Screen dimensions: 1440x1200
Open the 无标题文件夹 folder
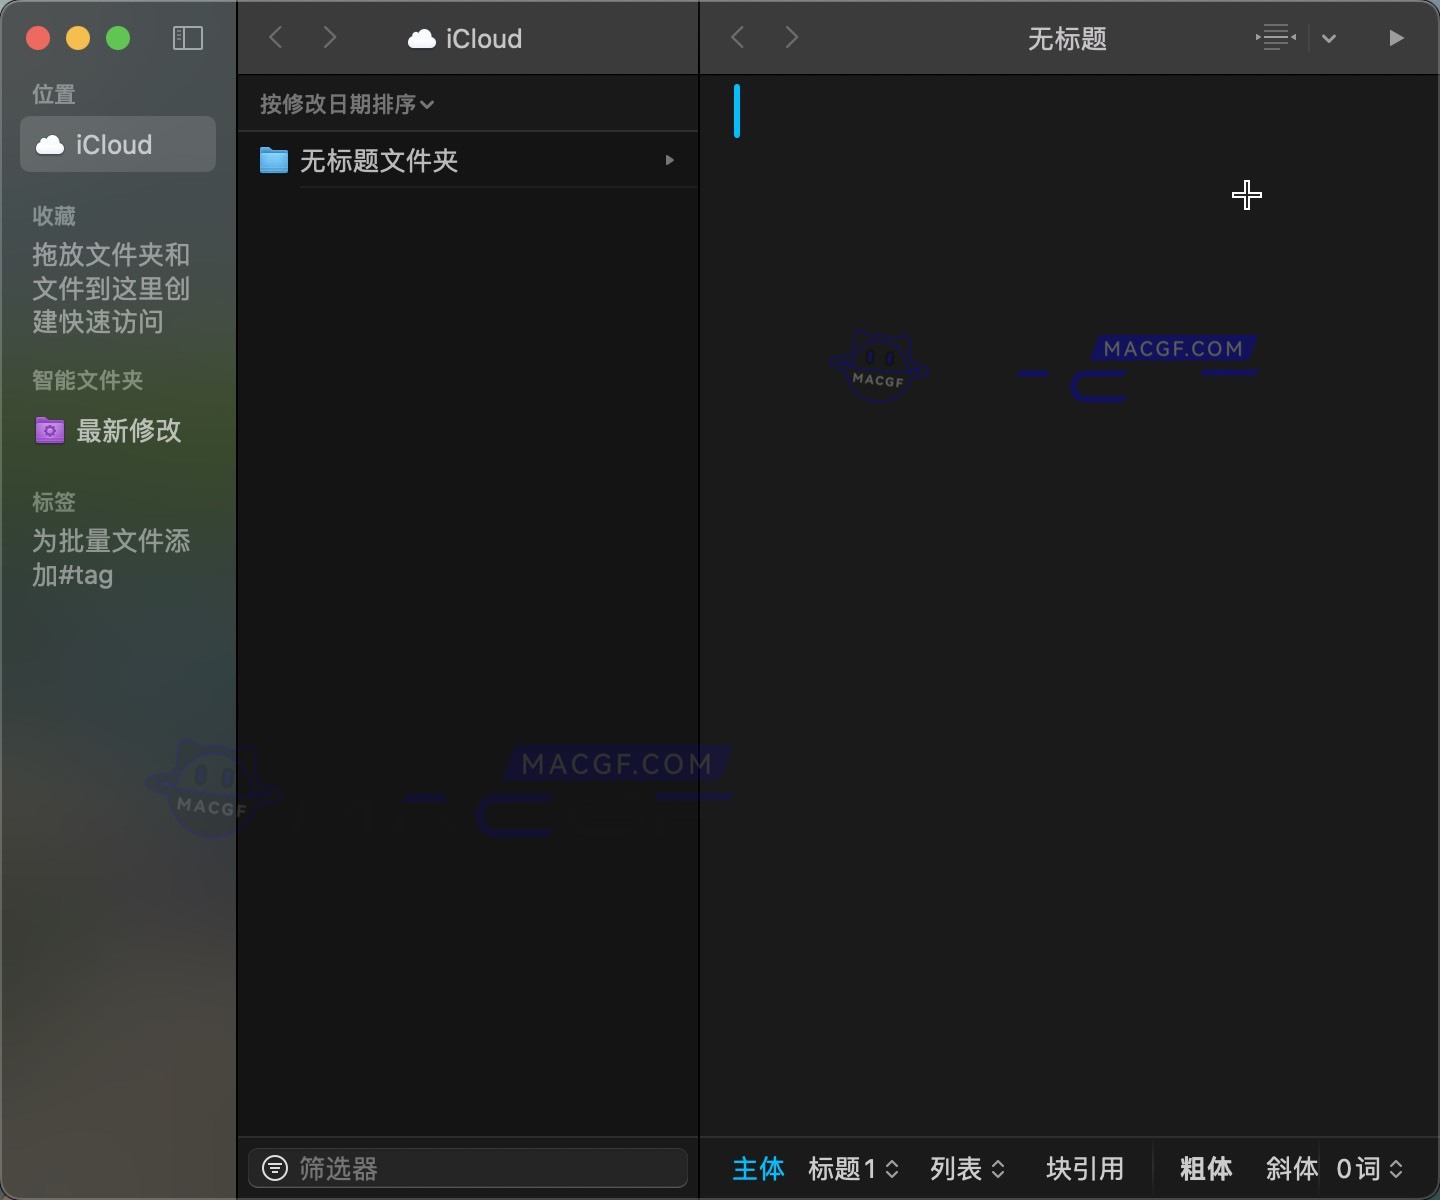point(380,161)
